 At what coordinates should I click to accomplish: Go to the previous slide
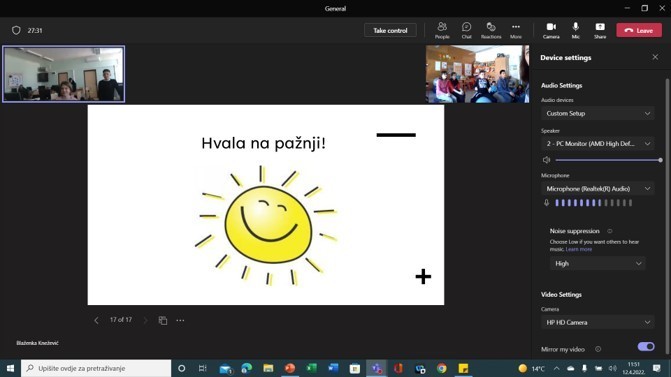coord(96,320)
